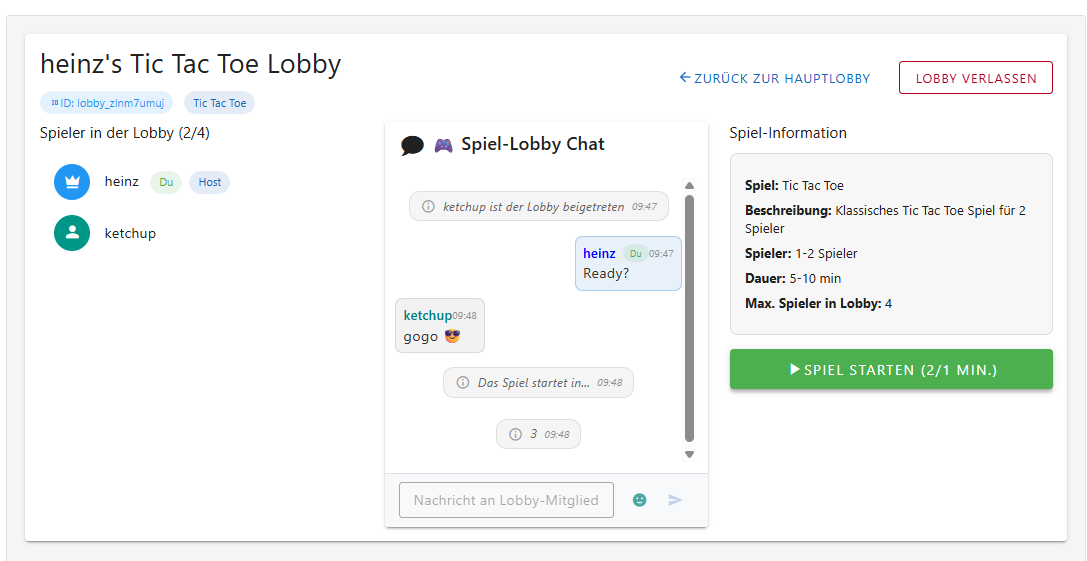Click the chat vertical scrollbar thumb
1087x561 pixels.
689,318
